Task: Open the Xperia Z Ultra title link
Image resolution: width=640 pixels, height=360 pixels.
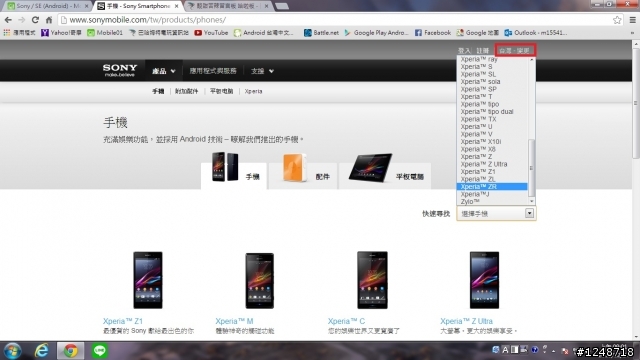Action: [466, 321]
